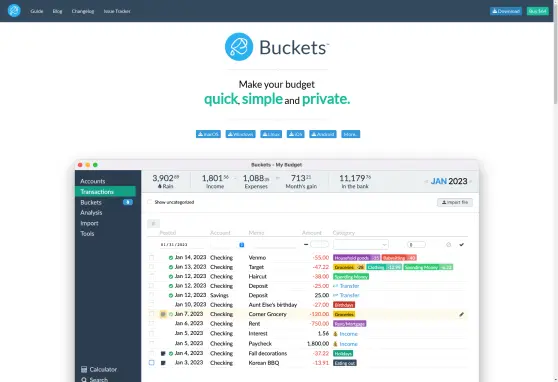
Task: Click the cleared checkmark icon on Venmo row
Action: [x=171, y=258]
